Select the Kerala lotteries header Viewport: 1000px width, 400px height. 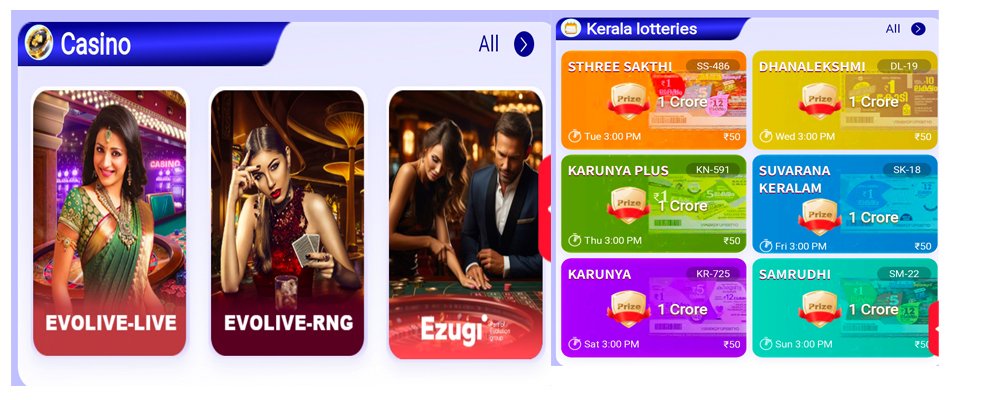click(652, 29)
